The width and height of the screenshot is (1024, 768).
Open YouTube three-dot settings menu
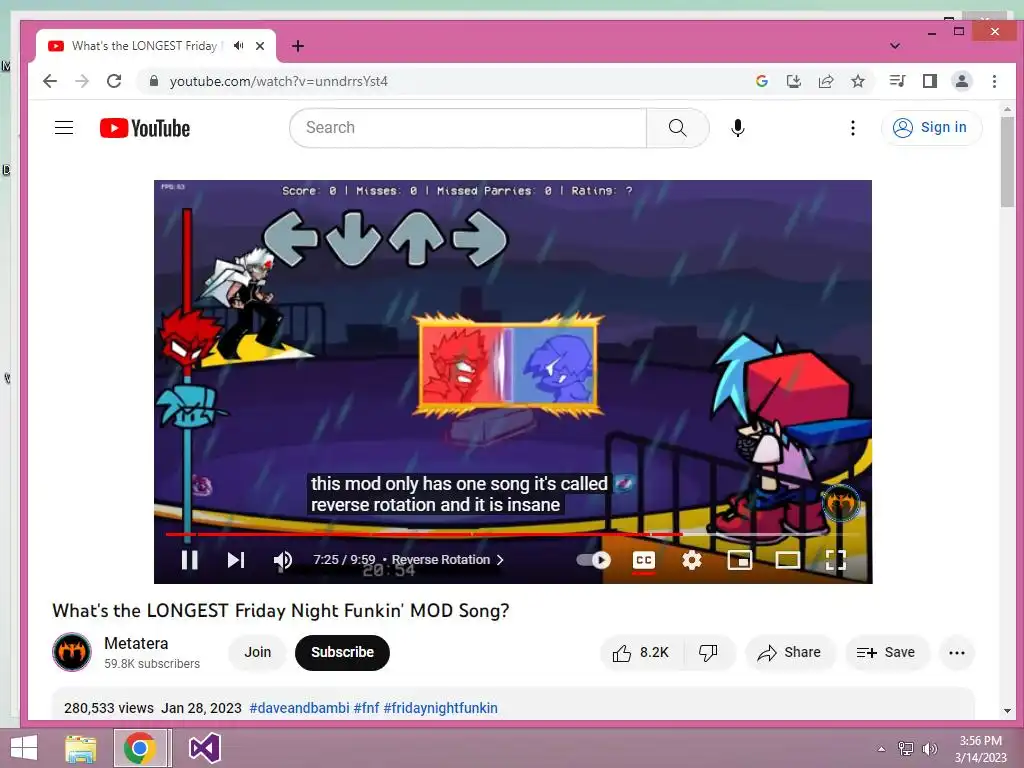[852, 127]
